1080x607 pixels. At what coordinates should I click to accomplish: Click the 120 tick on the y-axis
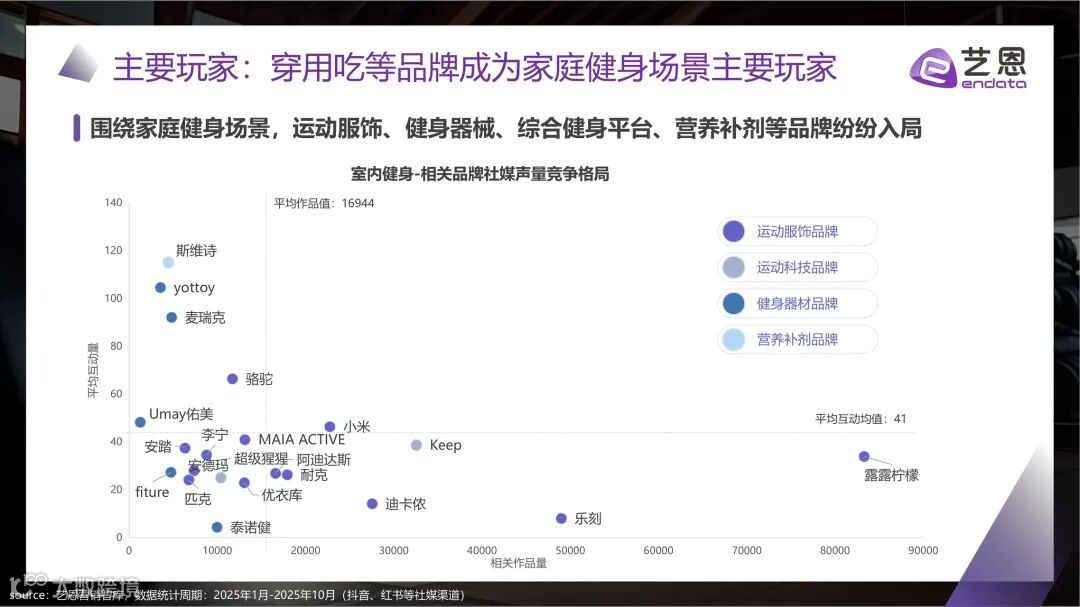pos(114,250)
